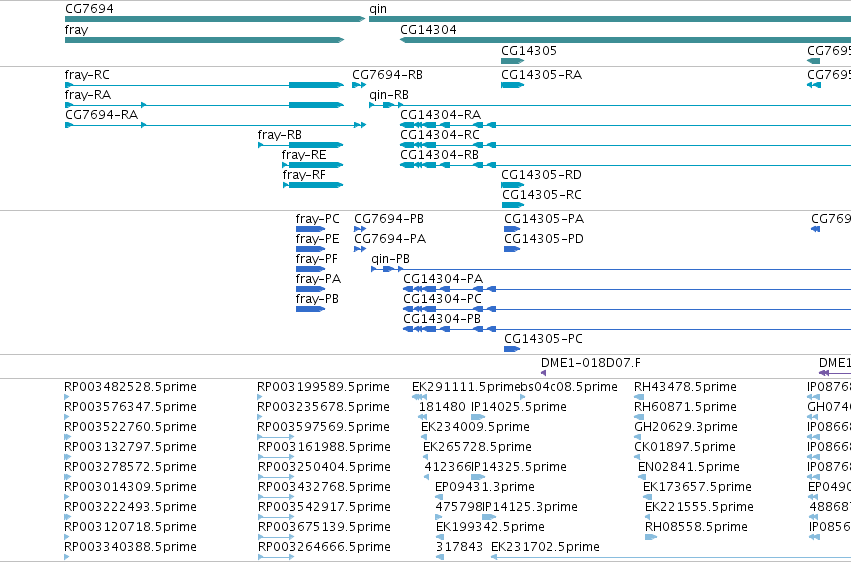Click the CG14305-PD protein label

tap(544, 239)
